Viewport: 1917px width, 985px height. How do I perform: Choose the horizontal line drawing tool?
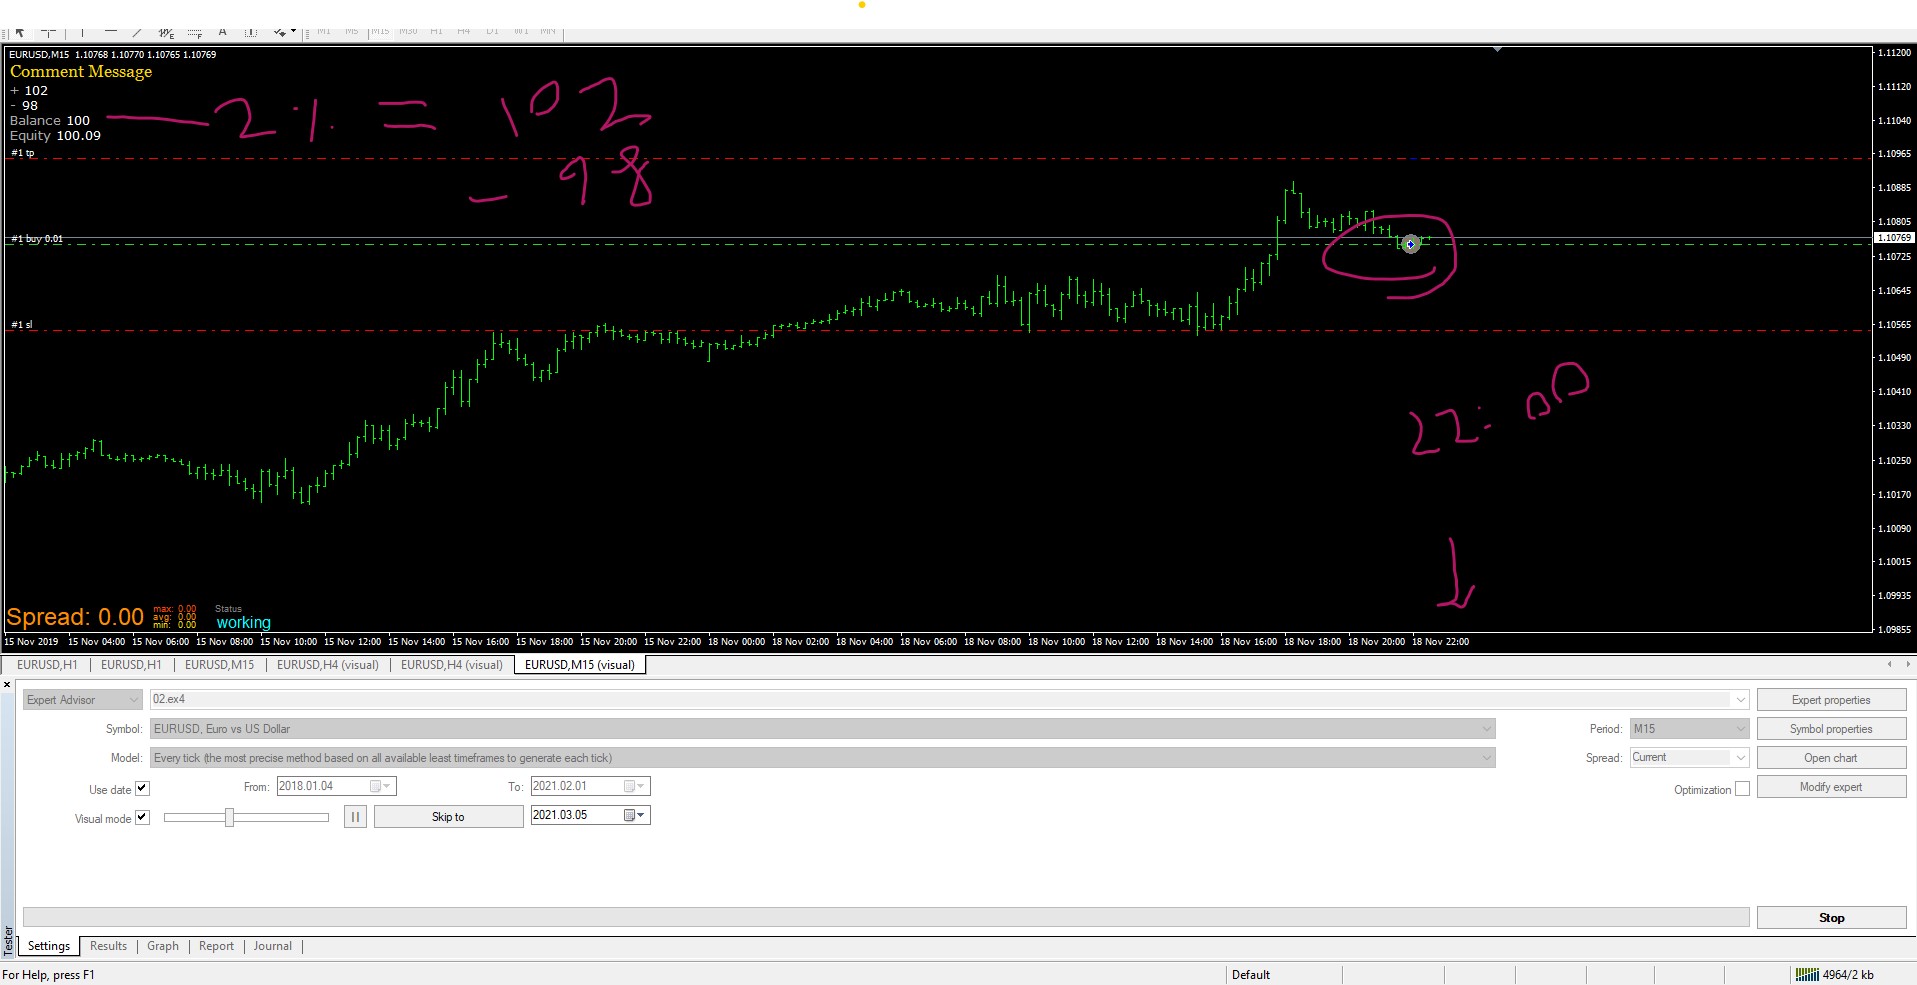111,33
